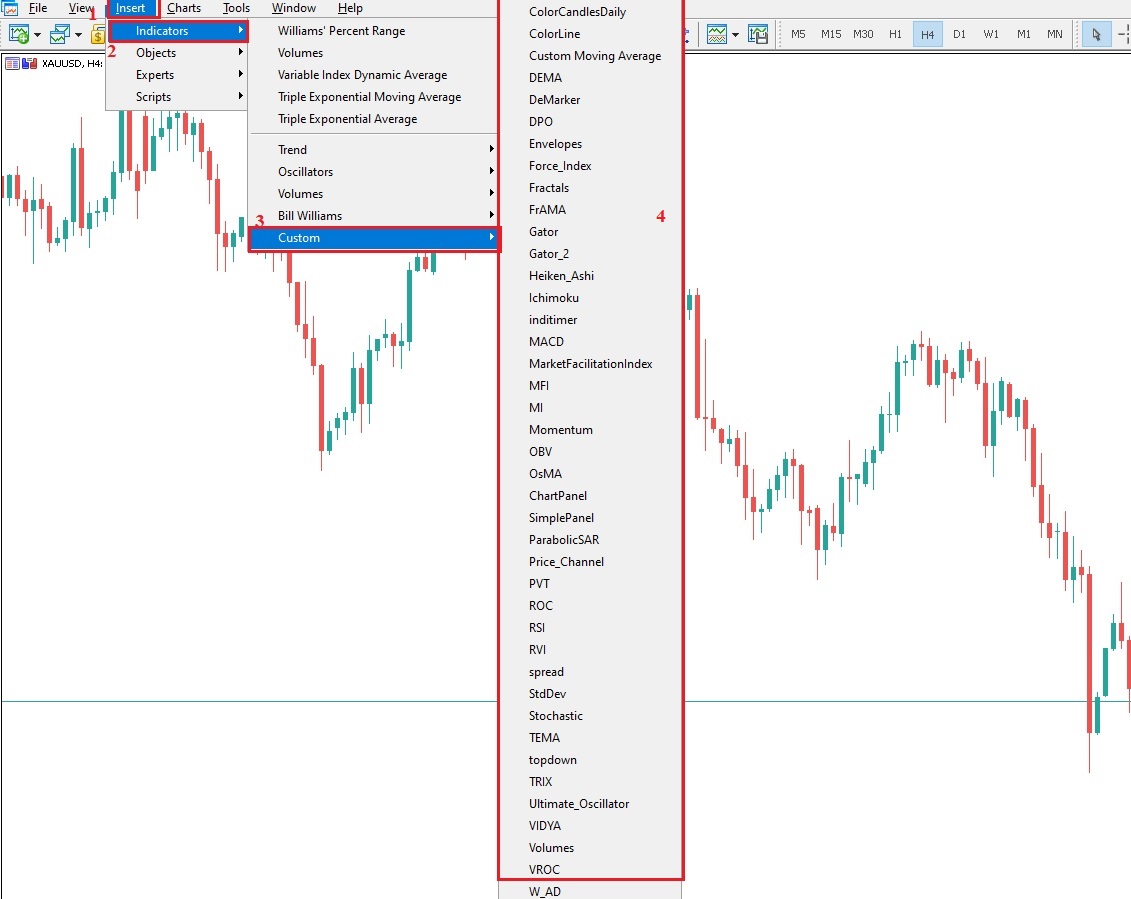Screen dimensions: 1131x899
Task: Open the Charts menu
Action: [184, 8]
